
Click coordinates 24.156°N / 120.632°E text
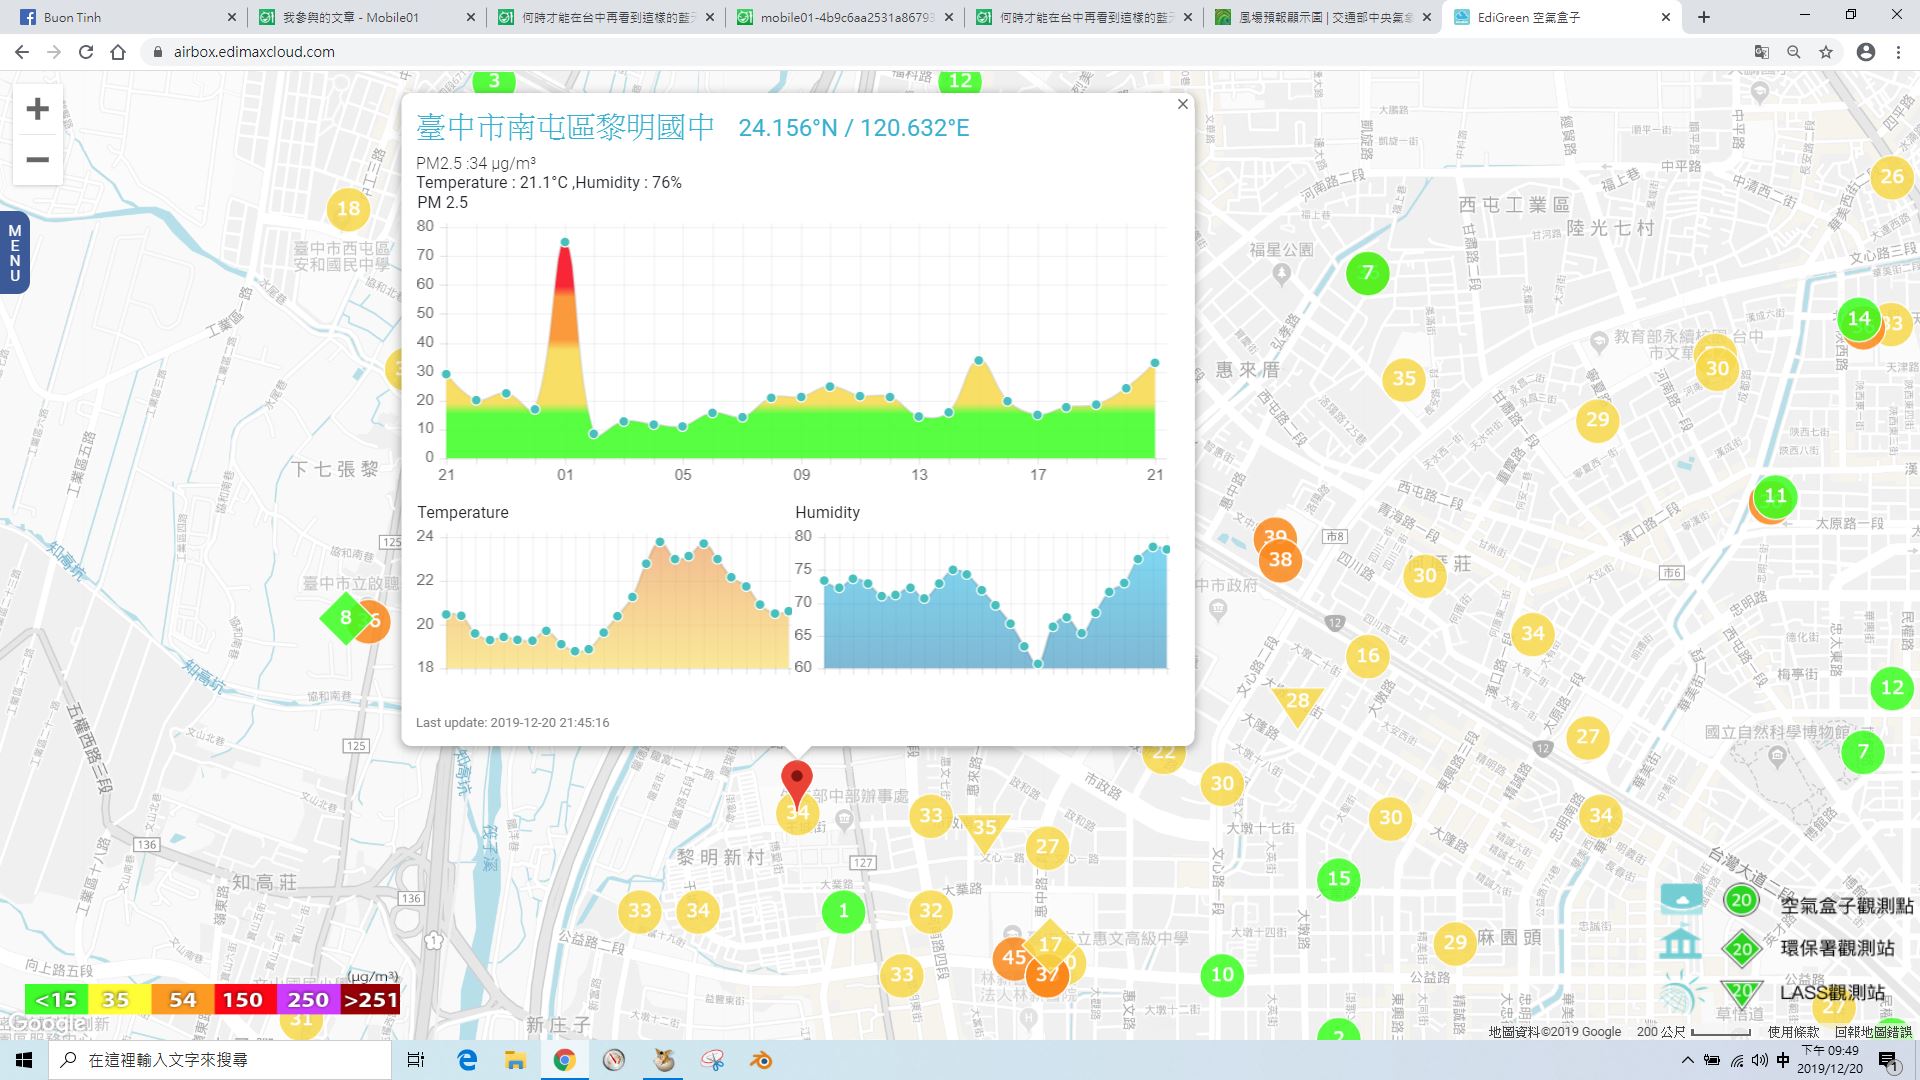tap(854, 128)
